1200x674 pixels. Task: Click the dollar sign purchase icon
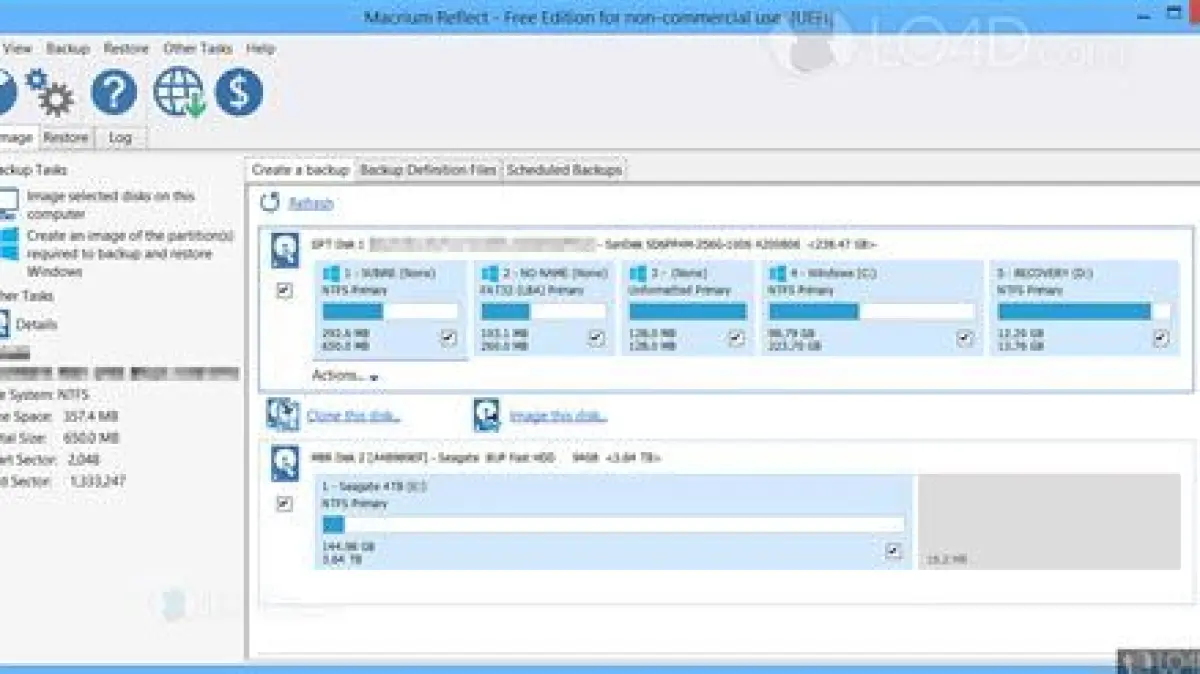tap(239, 93)
